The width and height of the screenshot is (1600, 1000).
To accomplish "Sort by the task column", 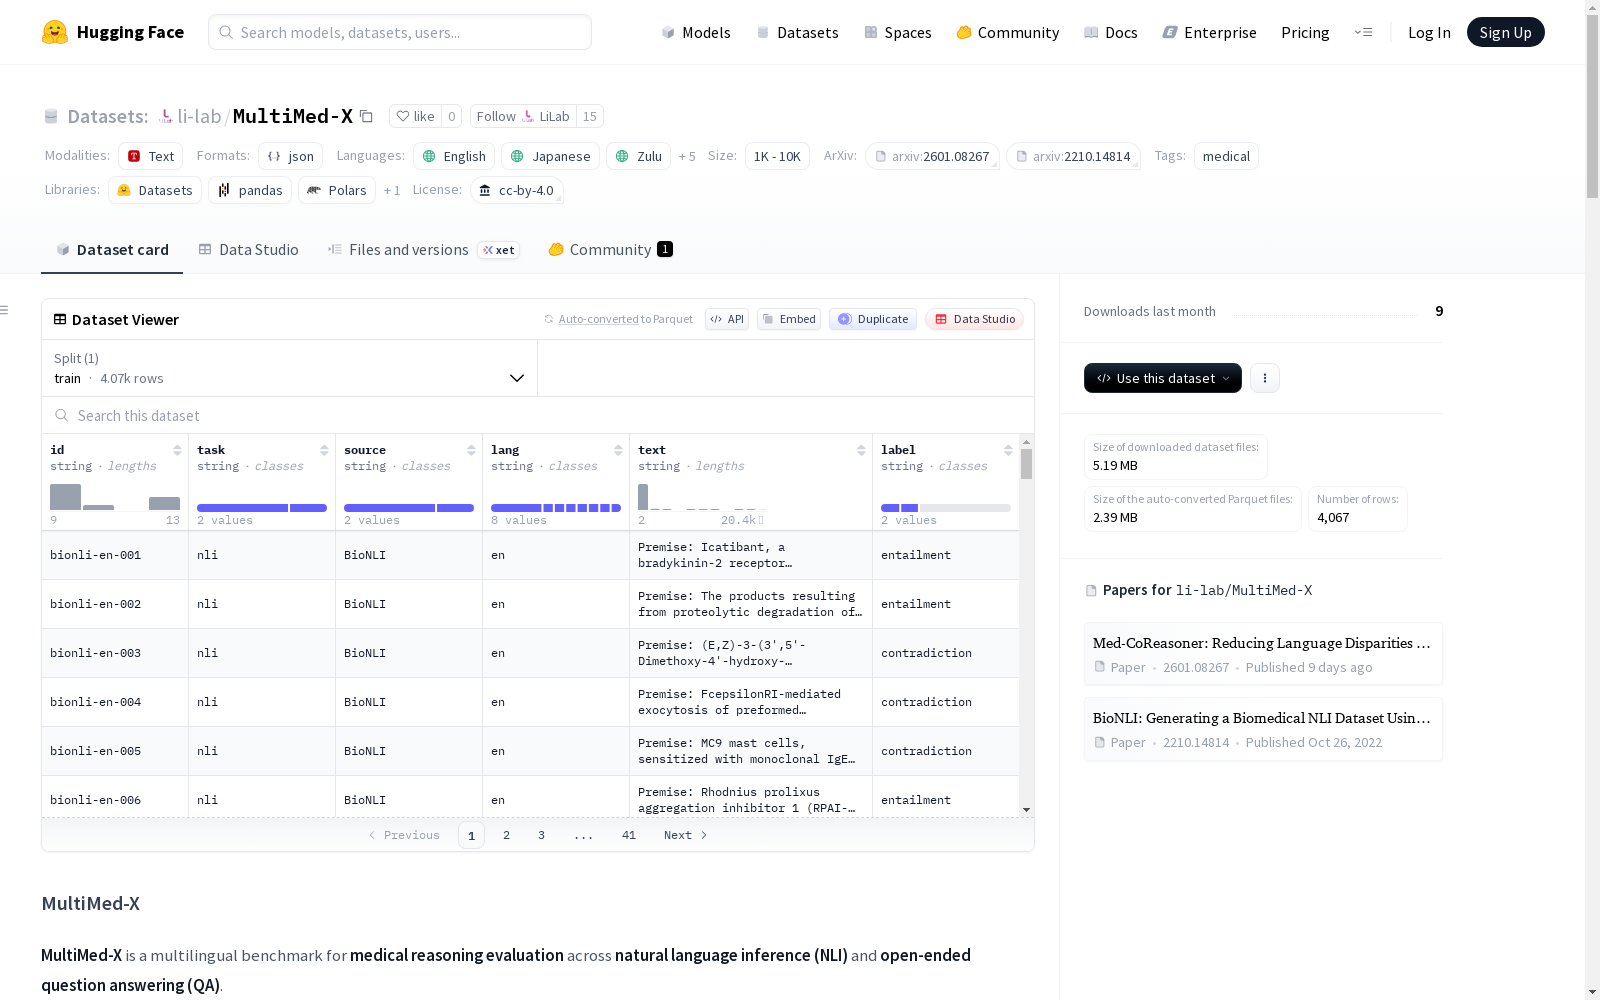I will pyautogui.click(x=324, y=450).
